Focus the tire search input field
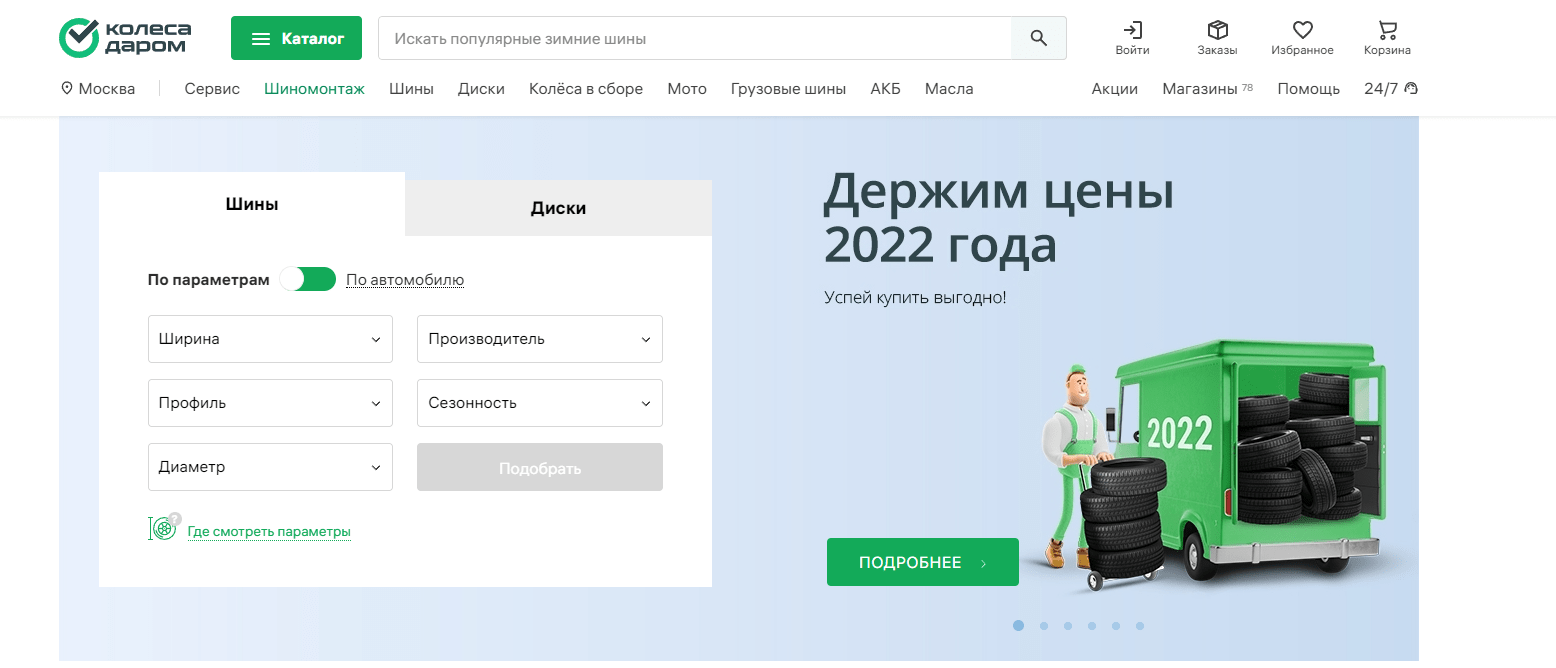 point(695,38)
